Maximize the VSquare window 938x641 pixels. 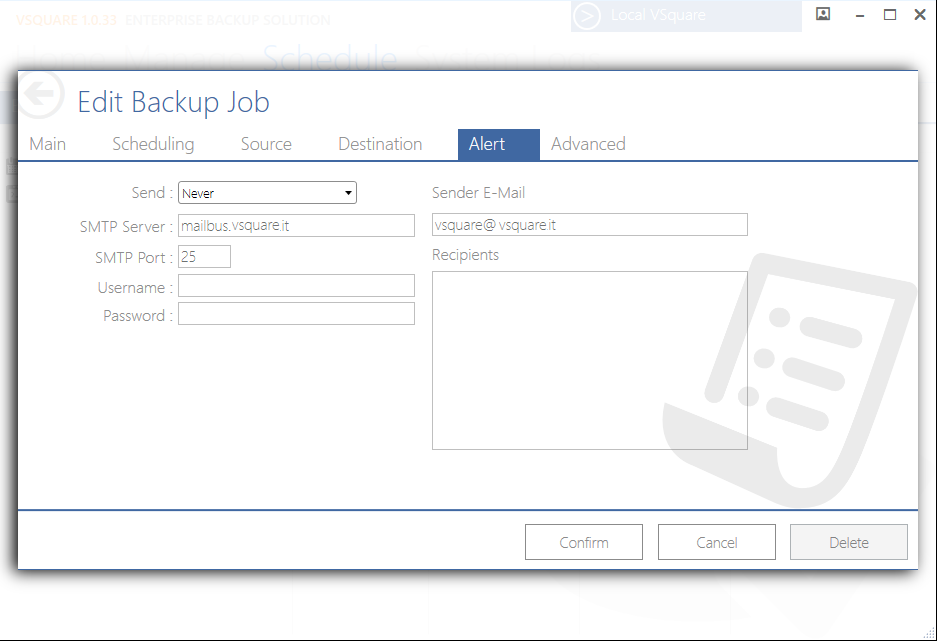pyautogui.click(x=890, y=15)
